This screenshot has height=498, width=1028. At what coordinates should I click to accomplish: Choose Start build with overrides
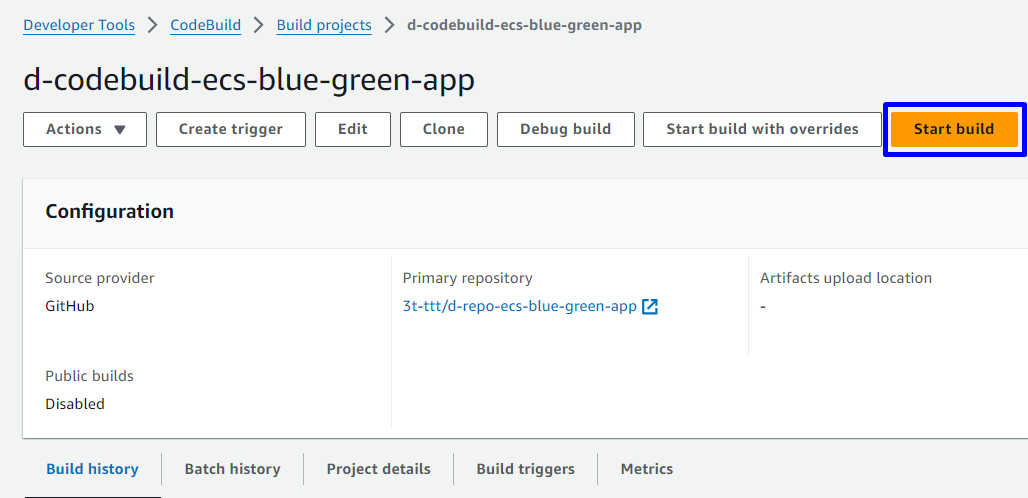762,129
